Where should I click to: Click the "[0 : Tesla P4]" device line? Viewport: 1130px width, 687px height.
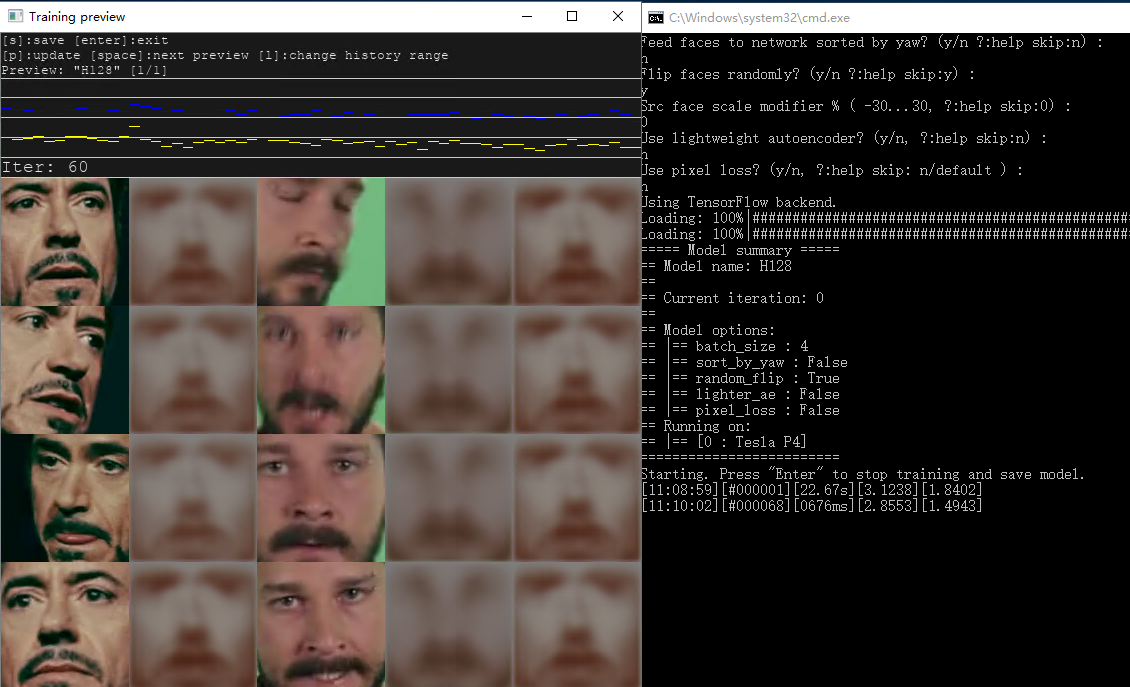coord(724,442)
